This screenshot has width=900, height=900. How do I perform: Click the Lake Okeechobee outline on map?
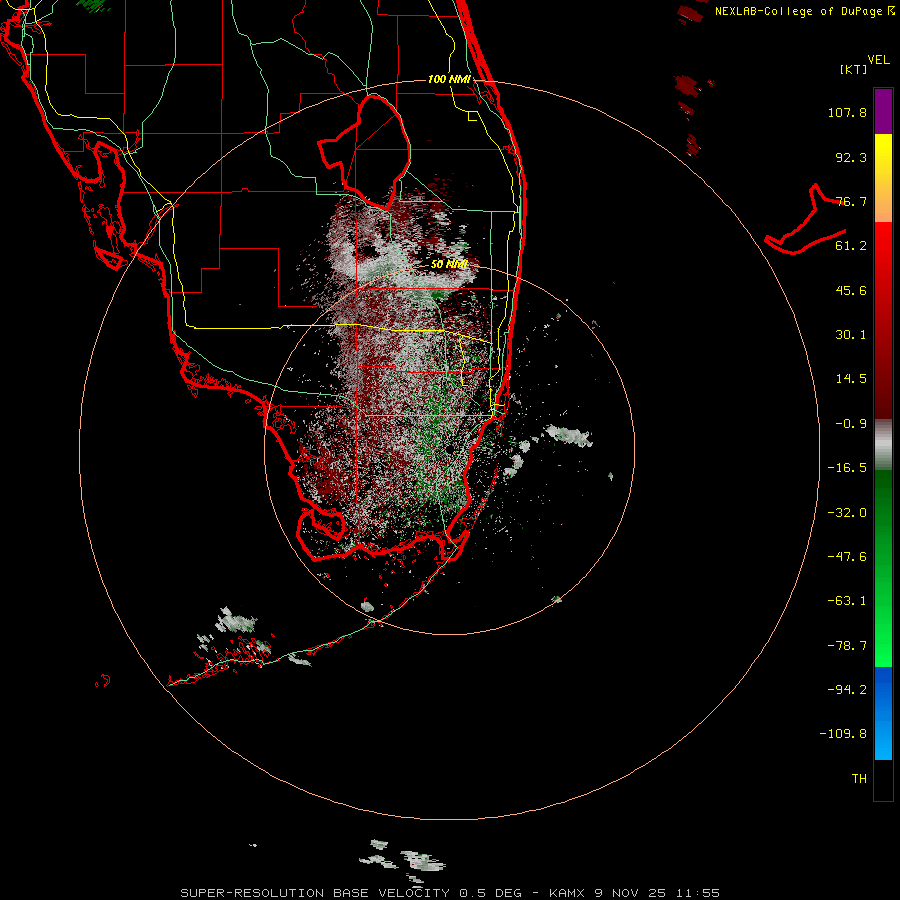365,152
